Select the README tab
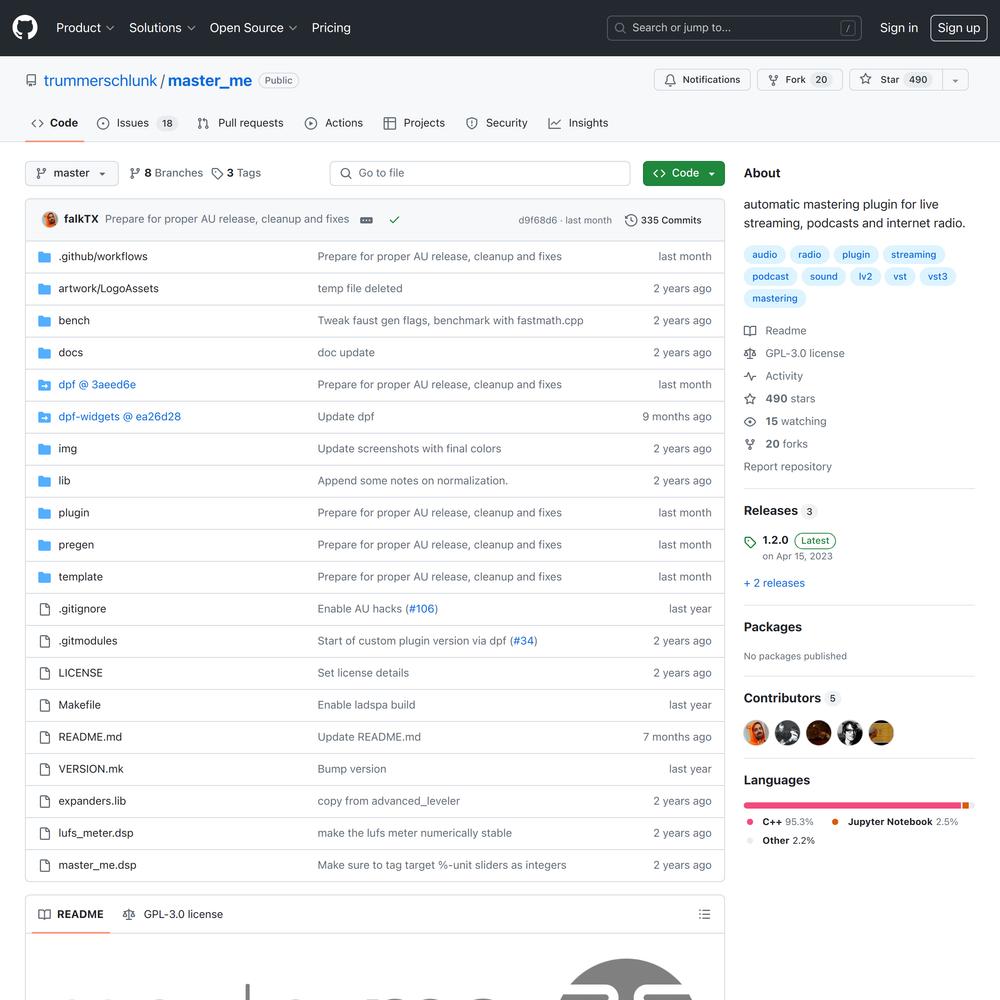Image resolution: width=1000 pixels, height=1000 pixels. pos(71,915)
